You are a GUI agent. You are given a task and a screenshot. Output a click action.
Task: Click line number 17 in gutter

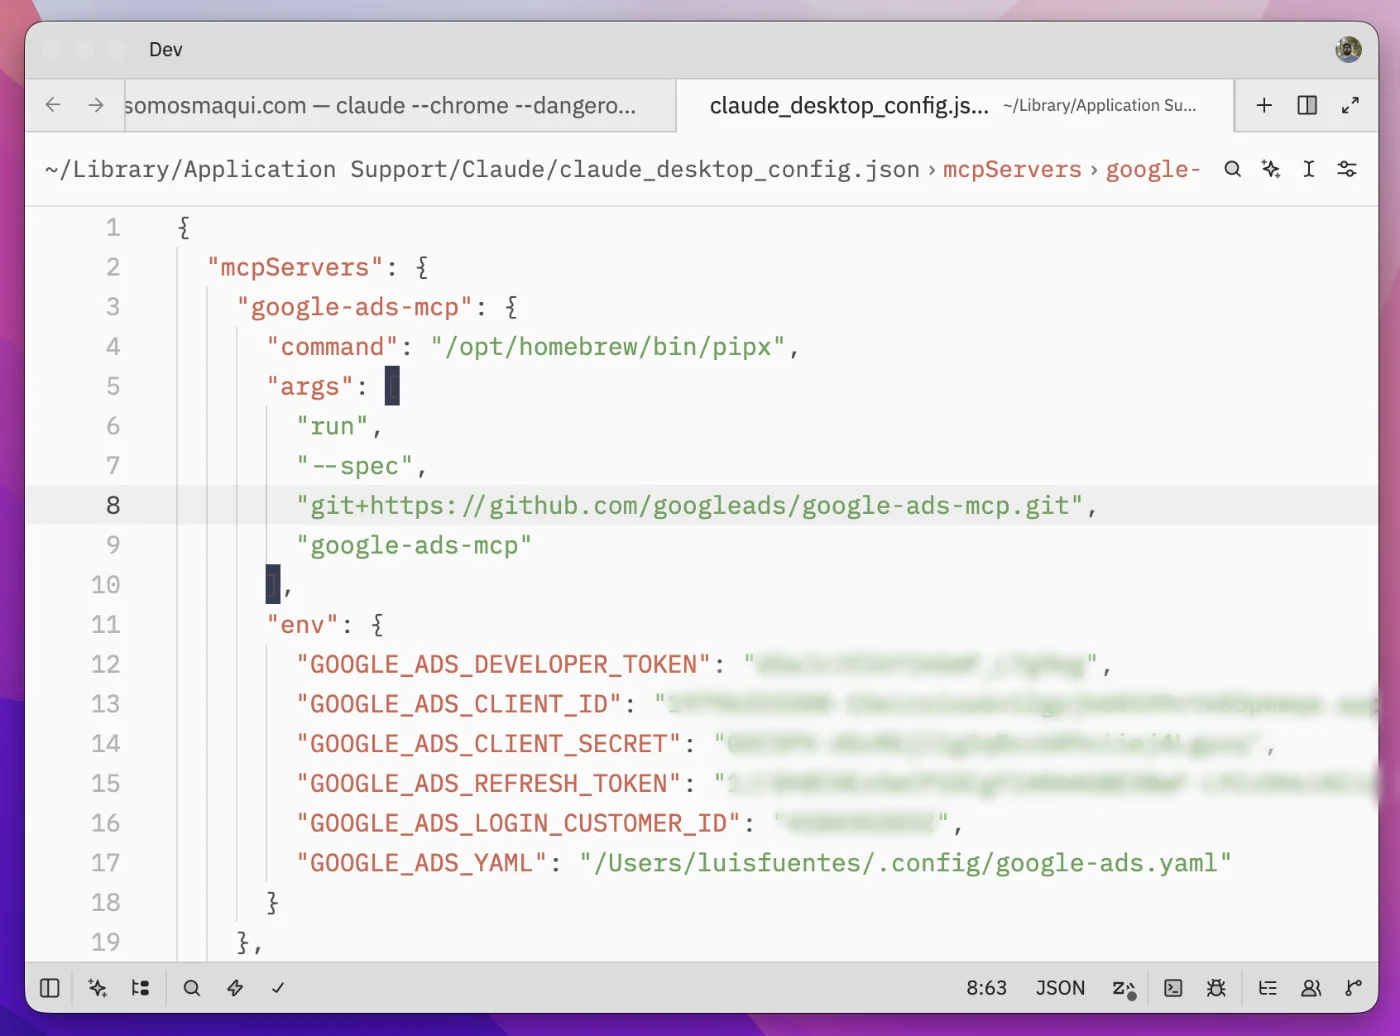[105, 863]
